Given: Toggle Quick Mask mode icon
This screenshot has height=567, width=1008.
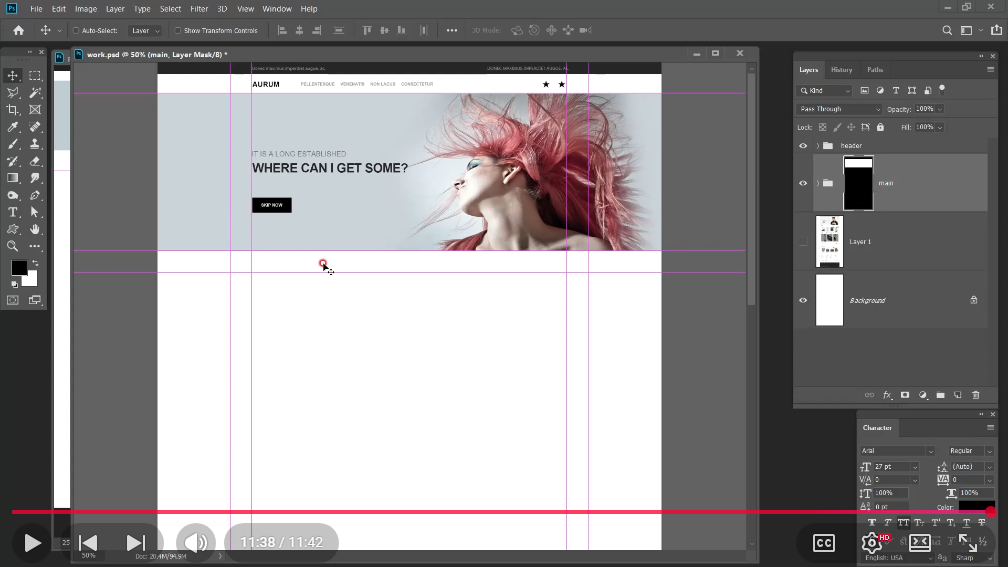Looking at the screenshot, I should (13, 300).
